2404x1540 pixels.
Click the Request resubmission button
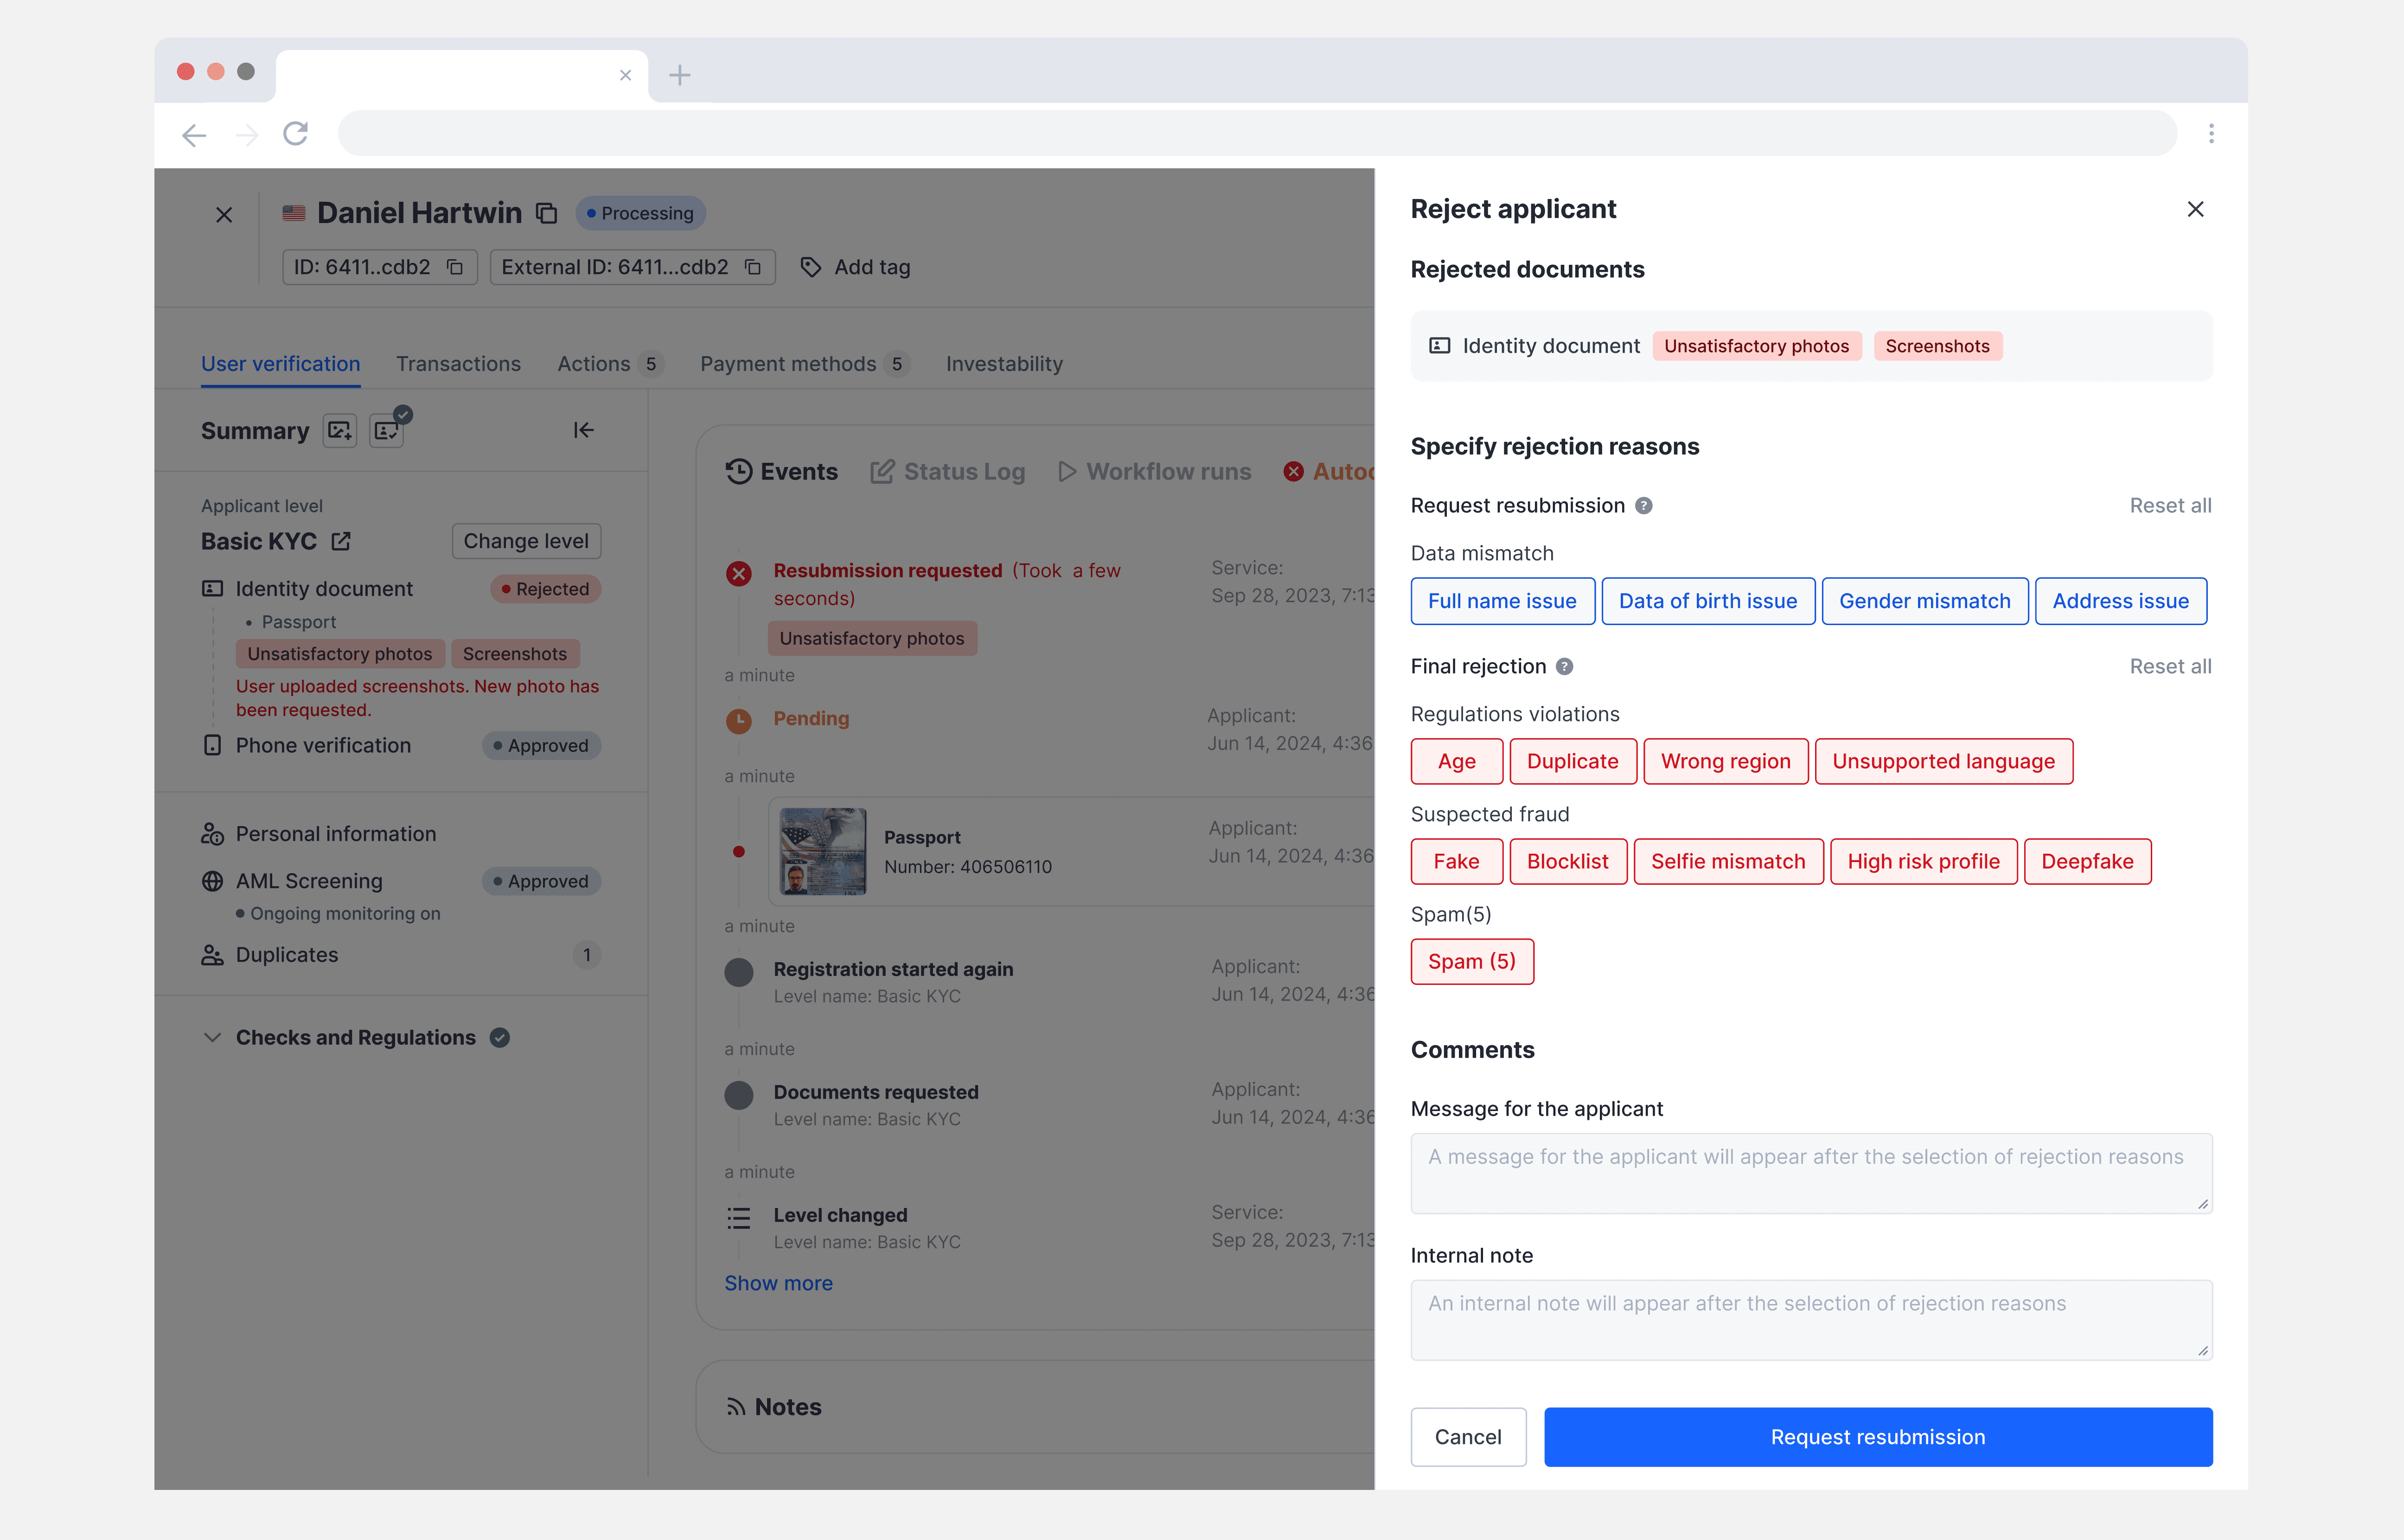point(1878,1437)
